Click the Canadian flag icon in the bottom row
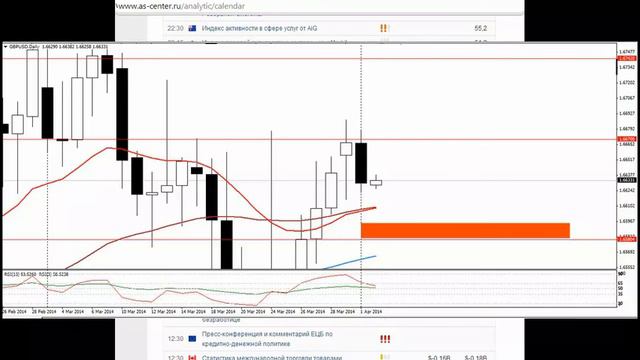The image size is (640, 360). (192, 358)
